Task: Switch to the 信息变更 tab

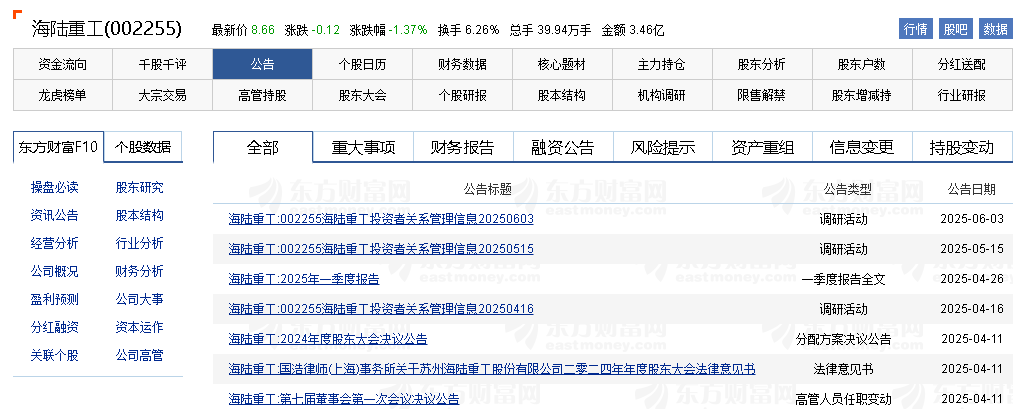Action: [862, 147]
